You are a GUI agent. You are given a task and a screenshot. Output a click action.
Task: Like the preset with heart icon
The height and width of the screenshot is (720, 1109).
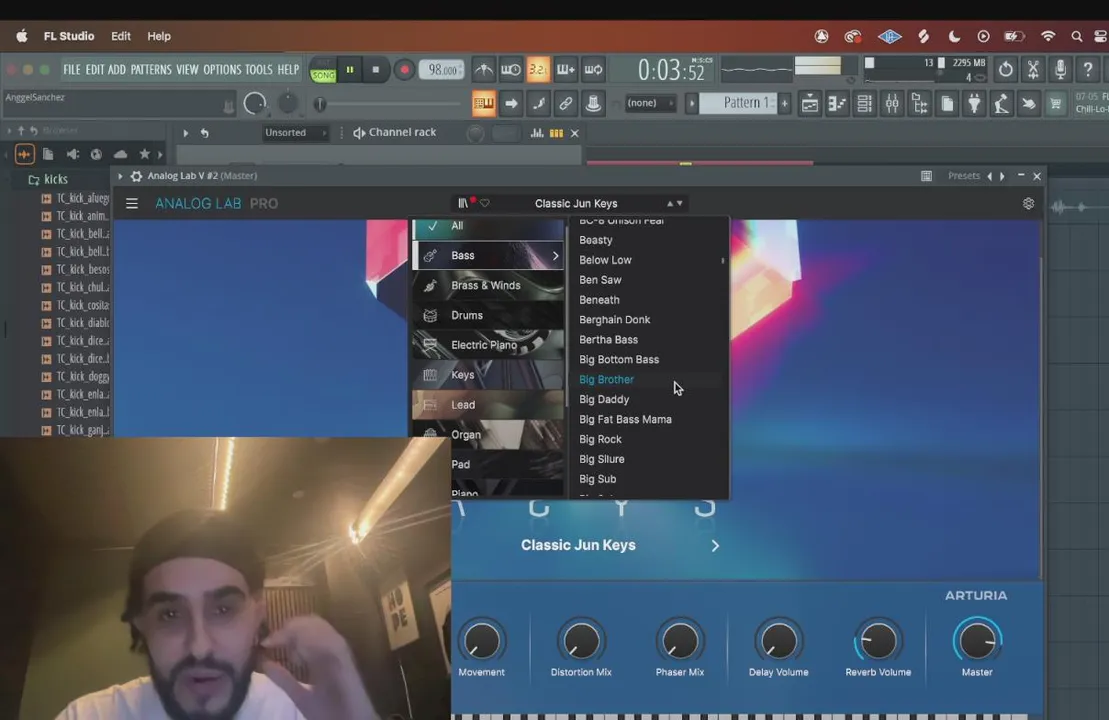click(484, 204)
